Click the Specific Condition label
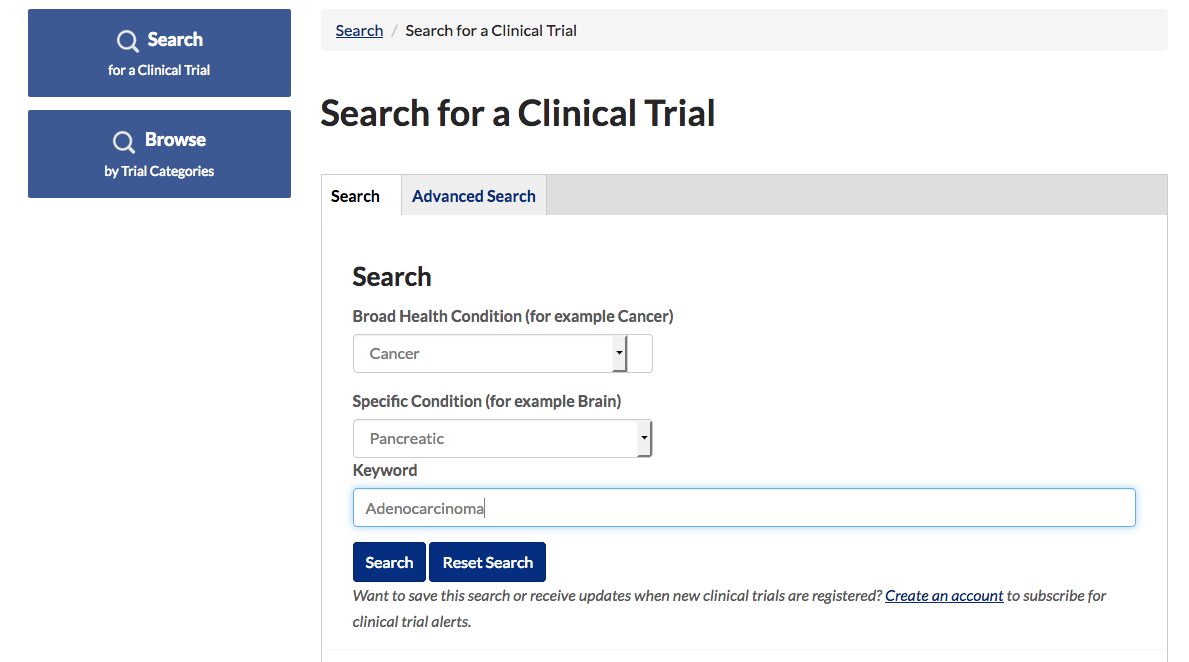1189x662 pixels. (487, 401)
